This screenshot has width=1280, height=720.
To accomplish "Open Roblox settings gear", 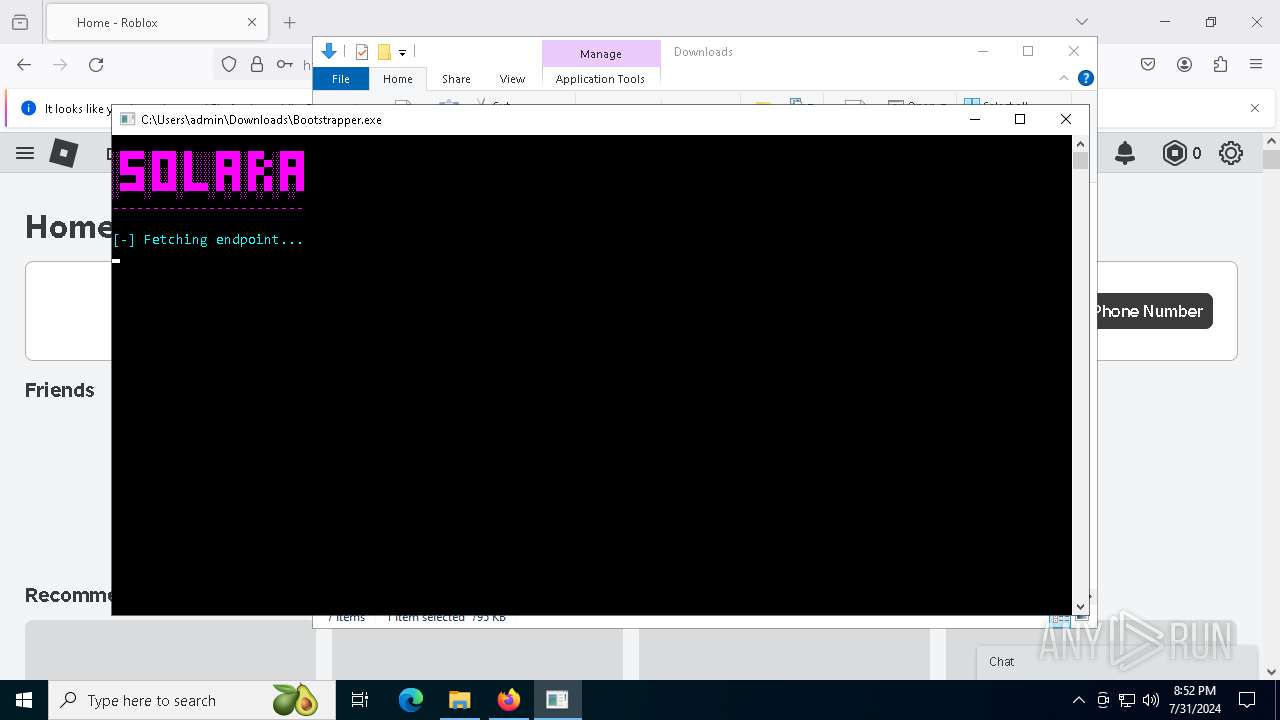I will pyautogui.click(x=1231, y=153).
